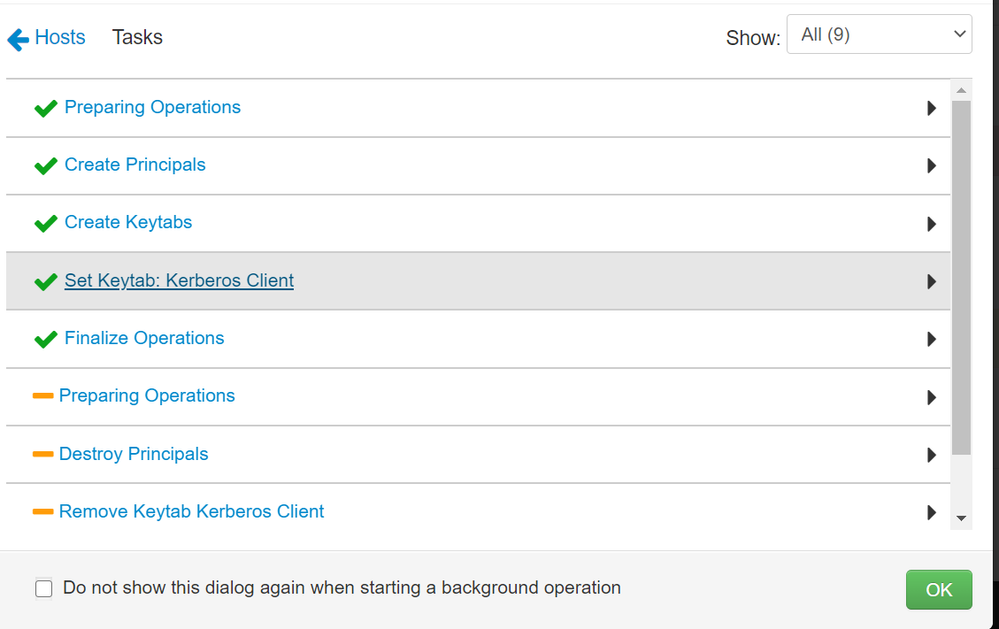This screenshot has height=629, width=999.
Task: Enable 'Do not show this dialog again' checkbox
Action: (44, 588)
